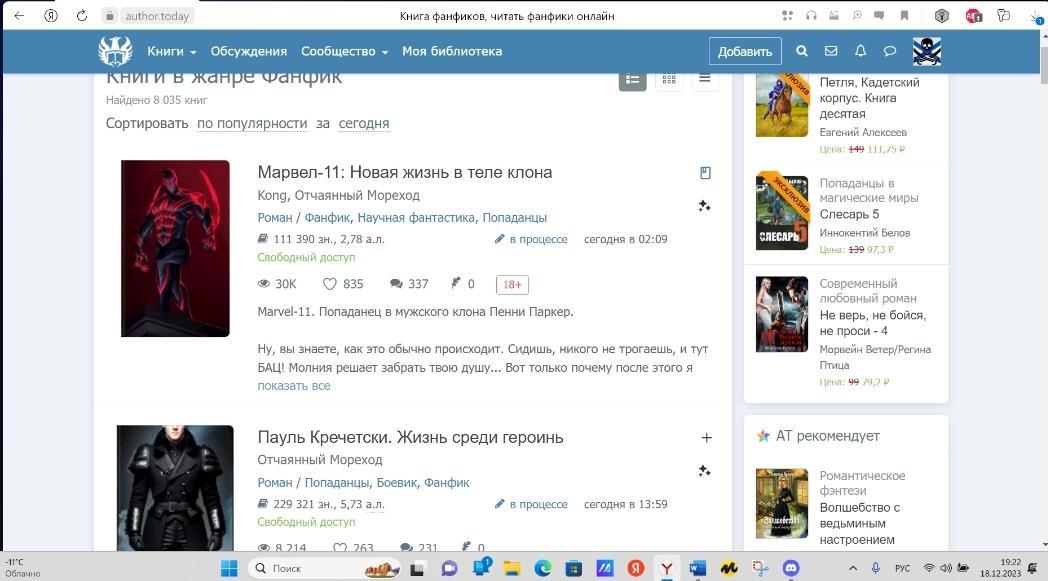
Task: Open book title Марвел-11: Новая жизнь в теле клона
Action: [x=405, y=172]
